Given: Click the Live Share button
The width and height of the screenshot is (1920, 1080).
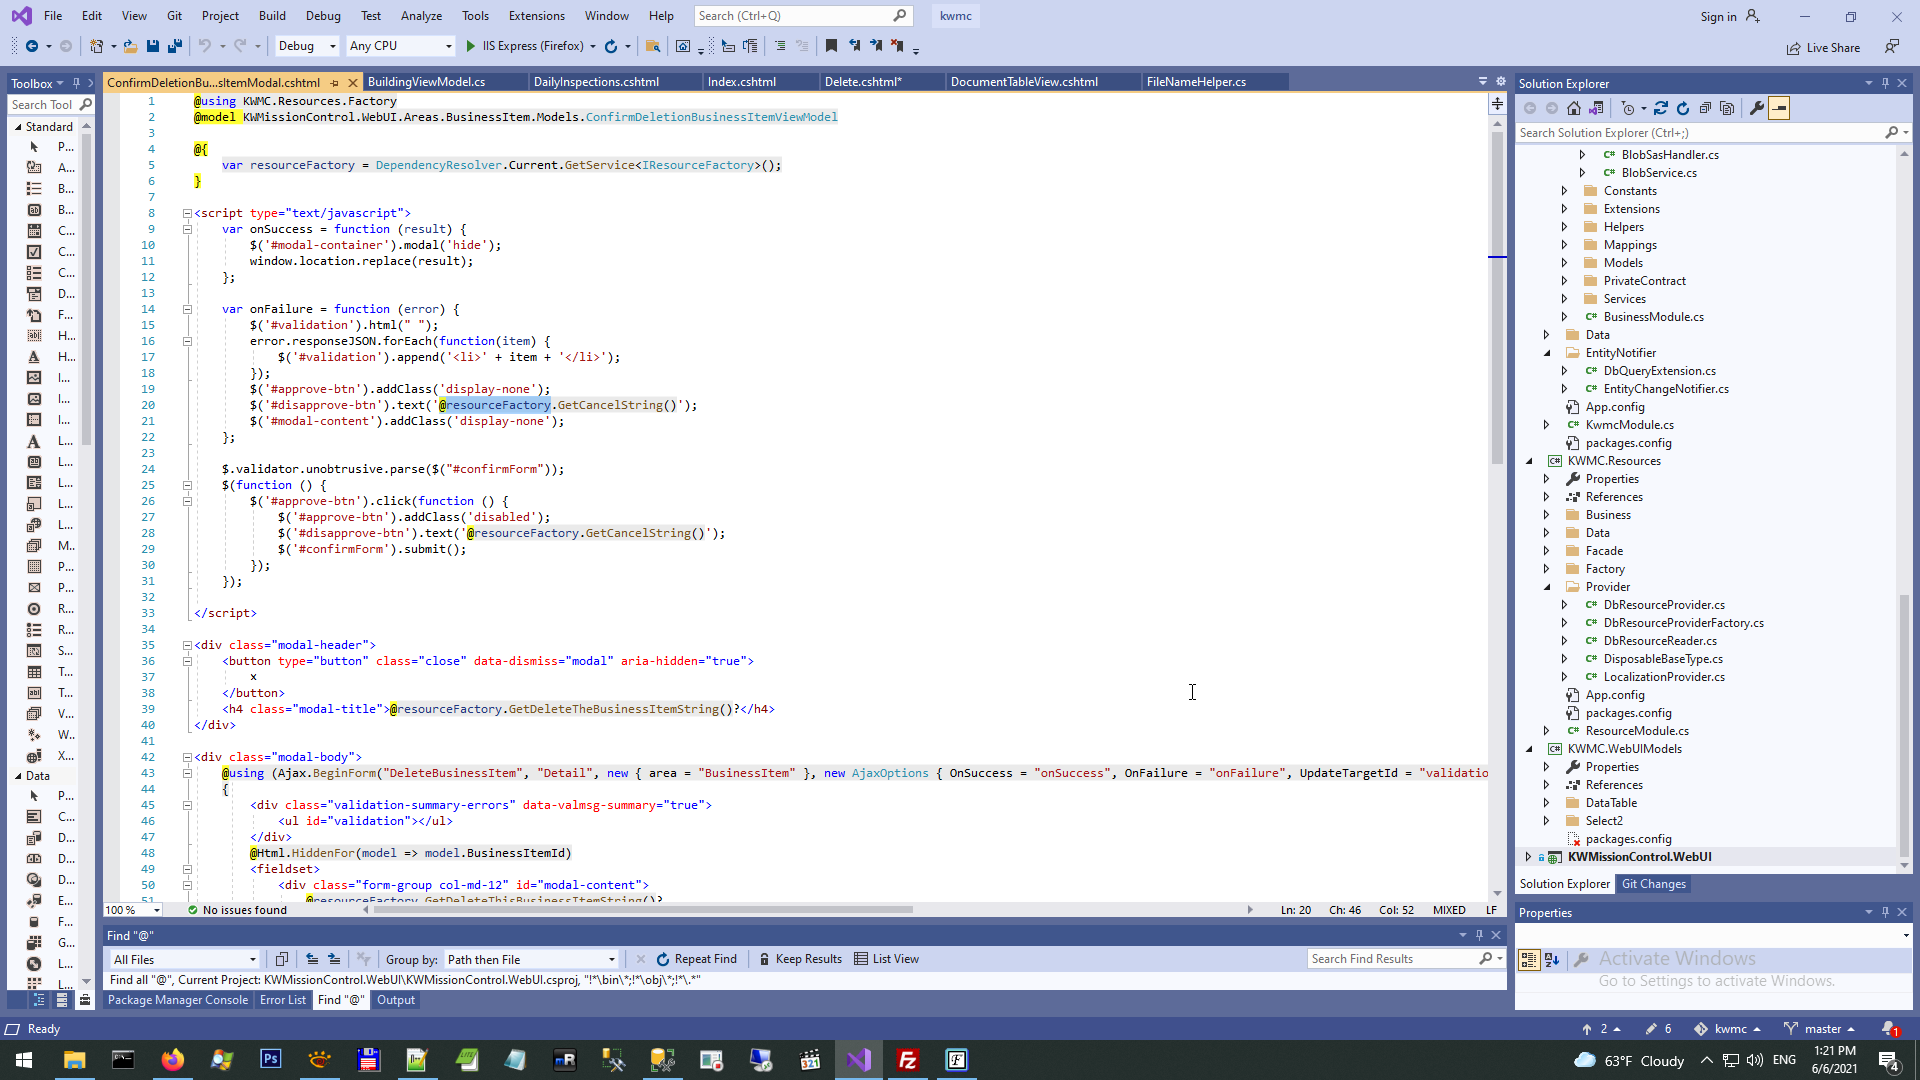Looking at the screenshot, I should [x=1823, y=48].
